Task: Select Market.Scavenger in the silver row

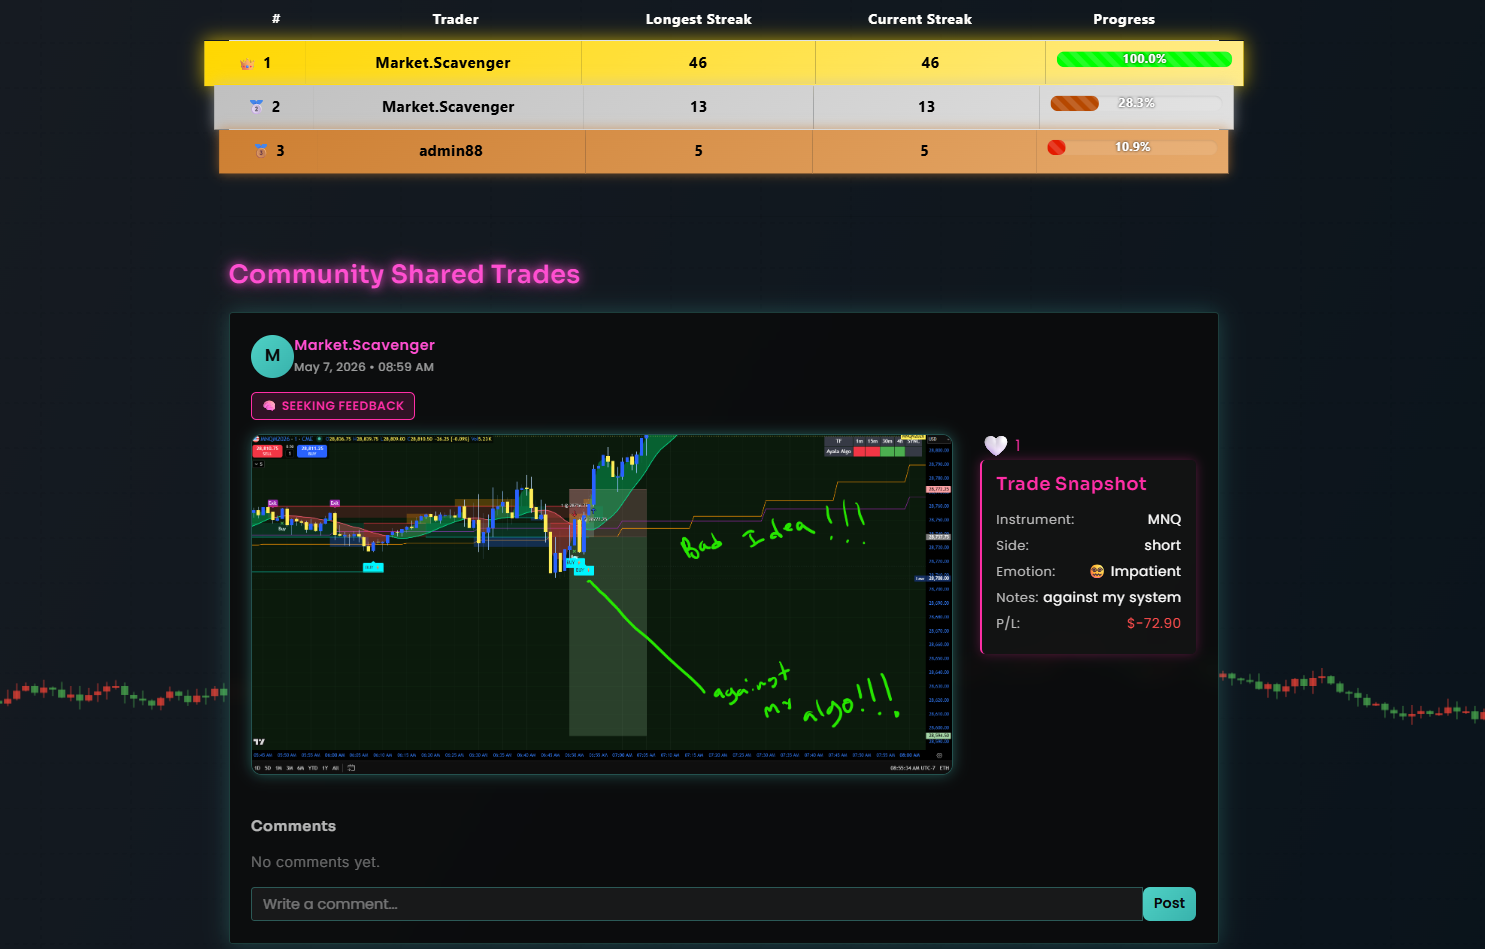Action: coord(448,107)
